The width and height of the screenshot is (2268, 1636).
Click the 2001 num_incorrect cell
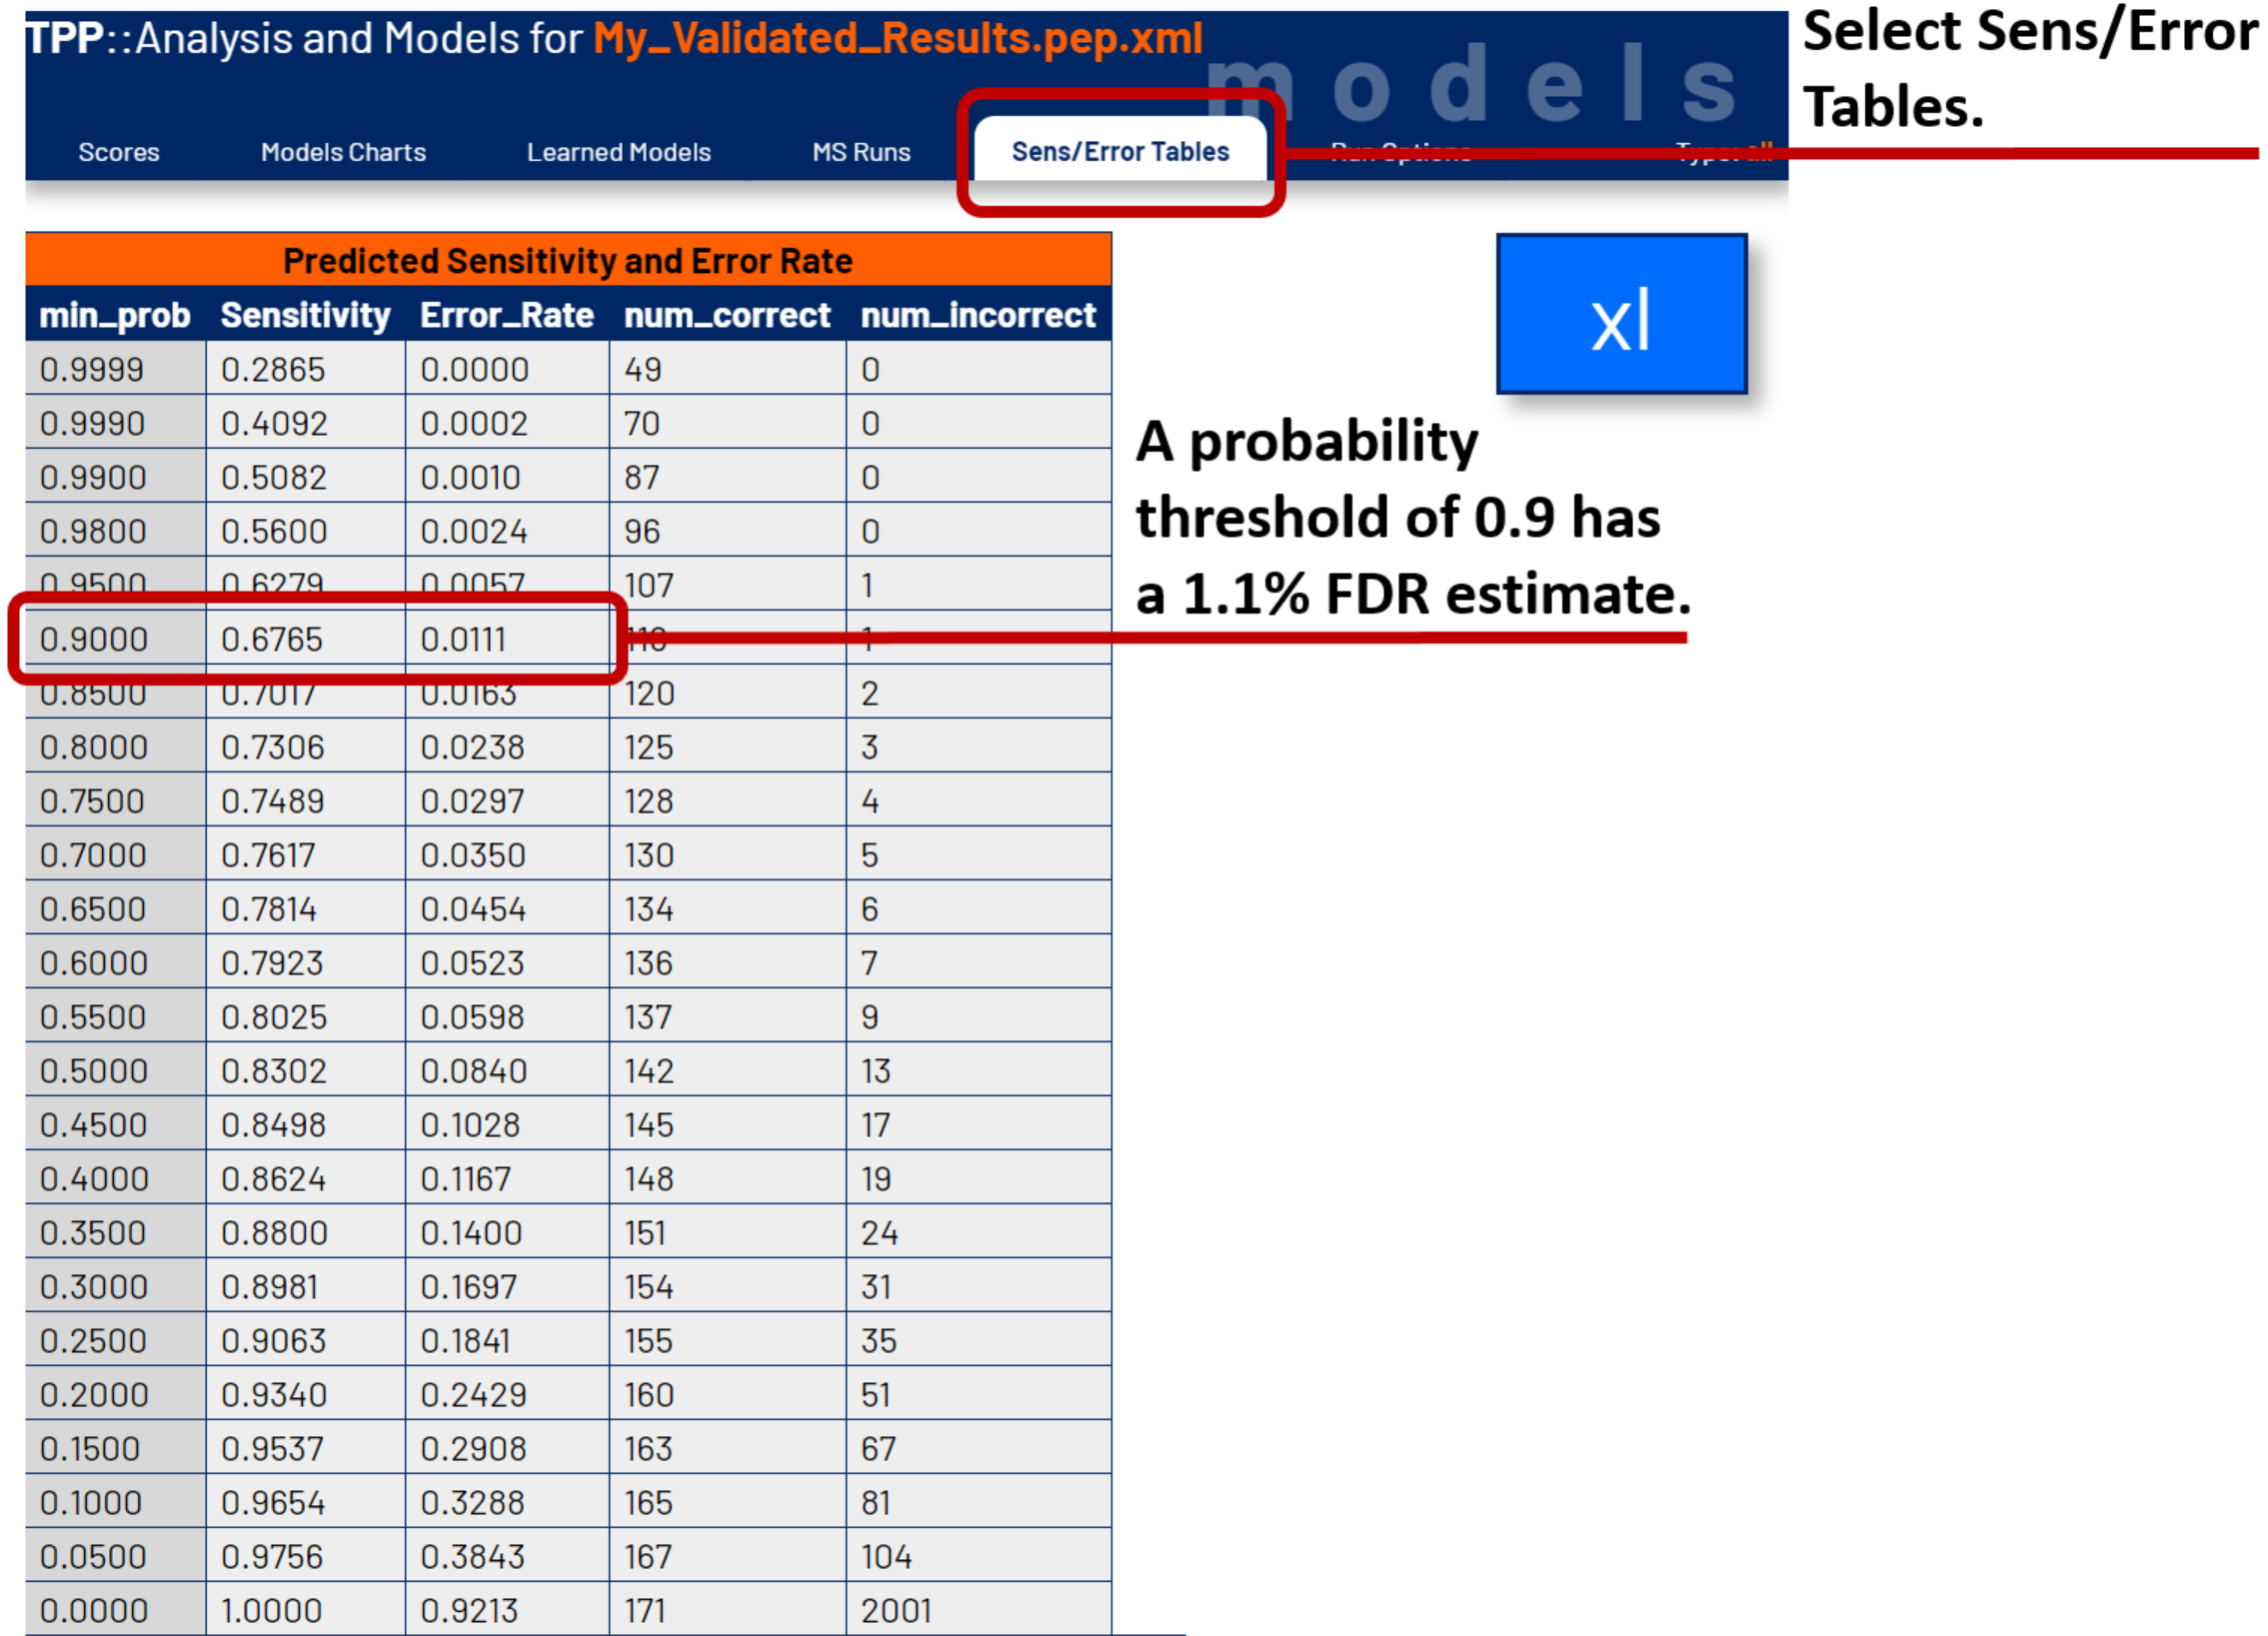(x=895, y=1610)
